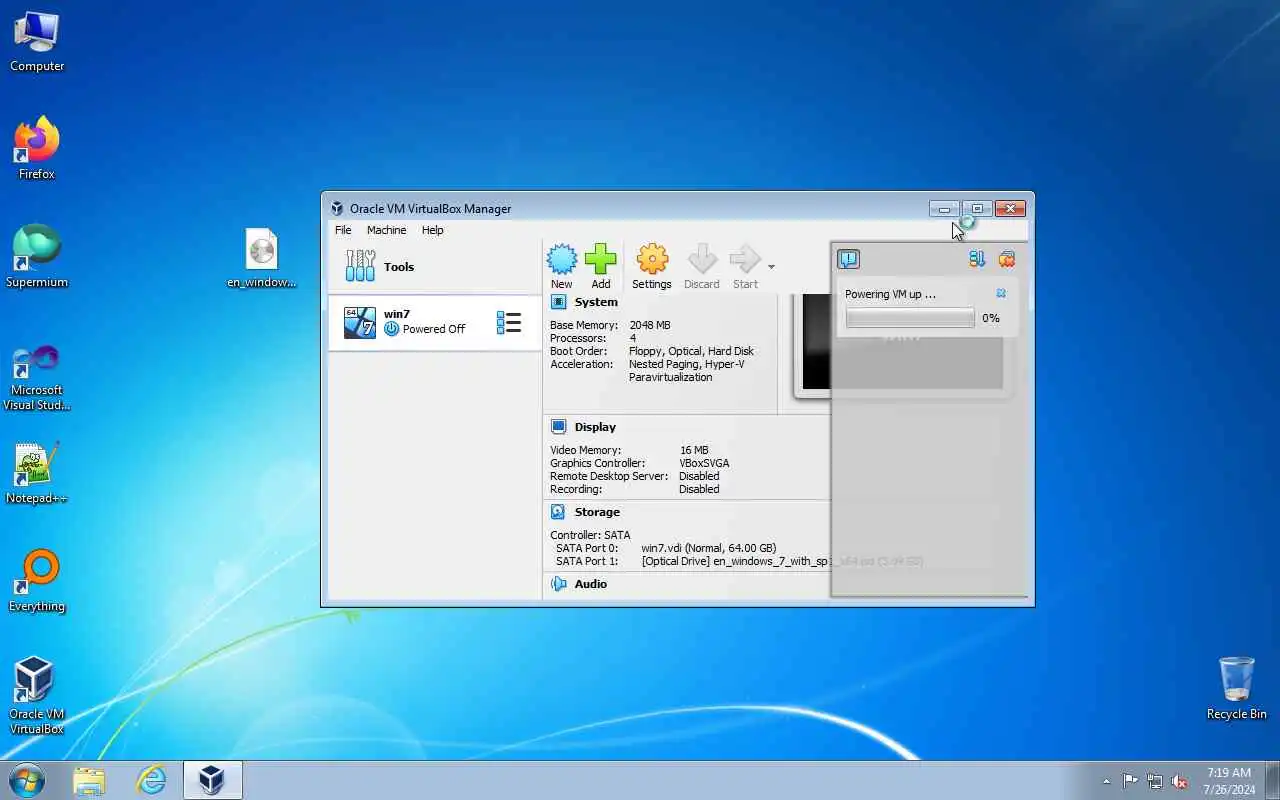The image size is (1280, 800).
Task: Open the Computer desktop icon
Action: pyautogui.click(x=37, y=42)
